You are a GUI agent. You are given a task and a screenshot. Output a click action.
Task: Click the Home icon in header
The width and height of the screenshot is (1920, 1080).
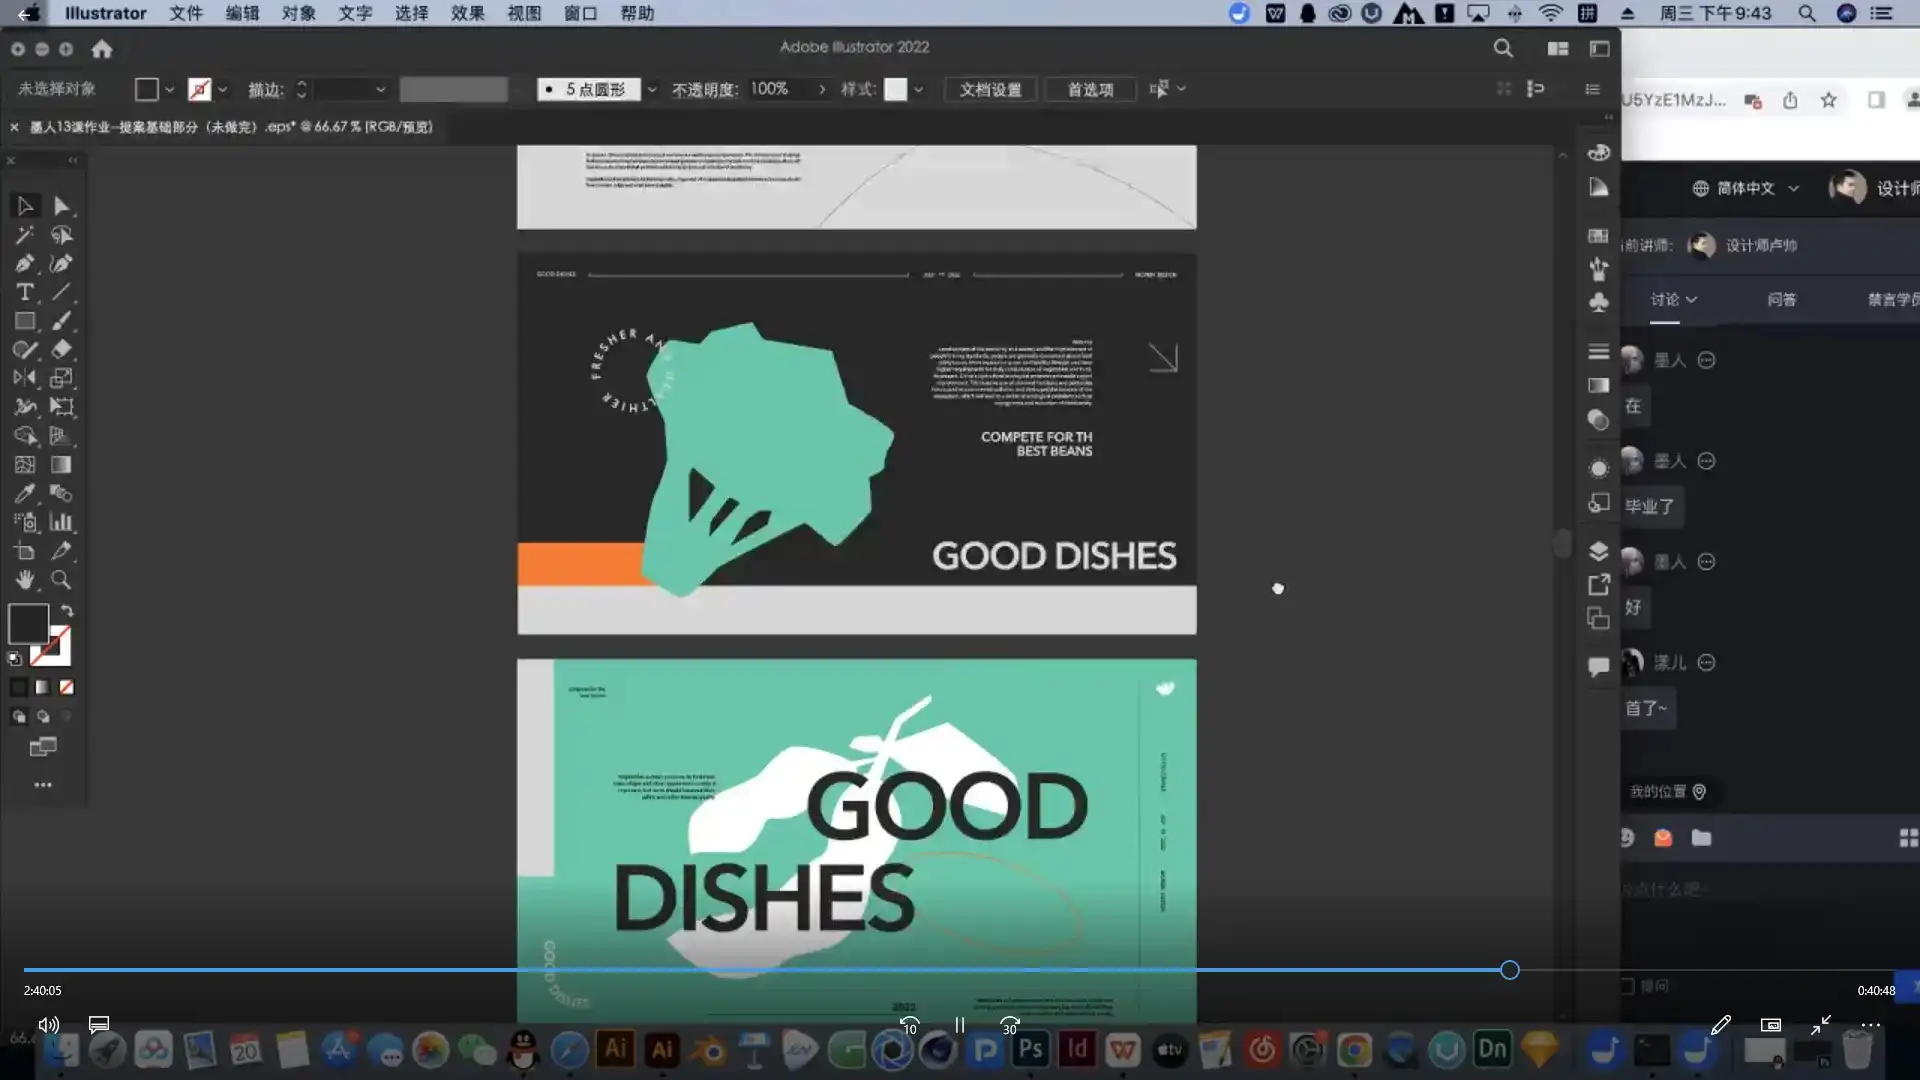pos(102,49)
